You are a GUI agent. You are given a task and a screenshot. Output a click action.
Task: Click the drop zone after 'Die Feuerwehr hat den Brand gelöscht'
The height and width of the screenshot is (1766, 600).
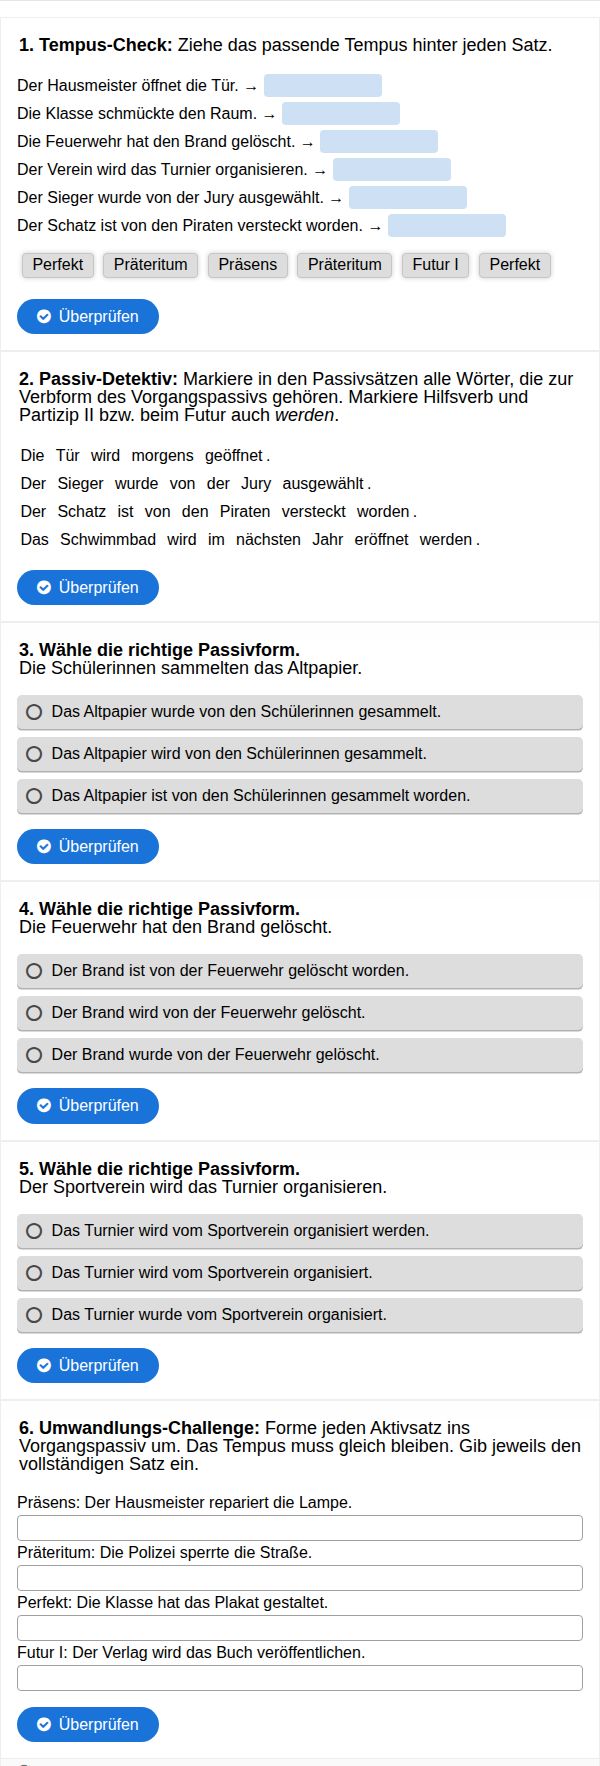point(379,142)
